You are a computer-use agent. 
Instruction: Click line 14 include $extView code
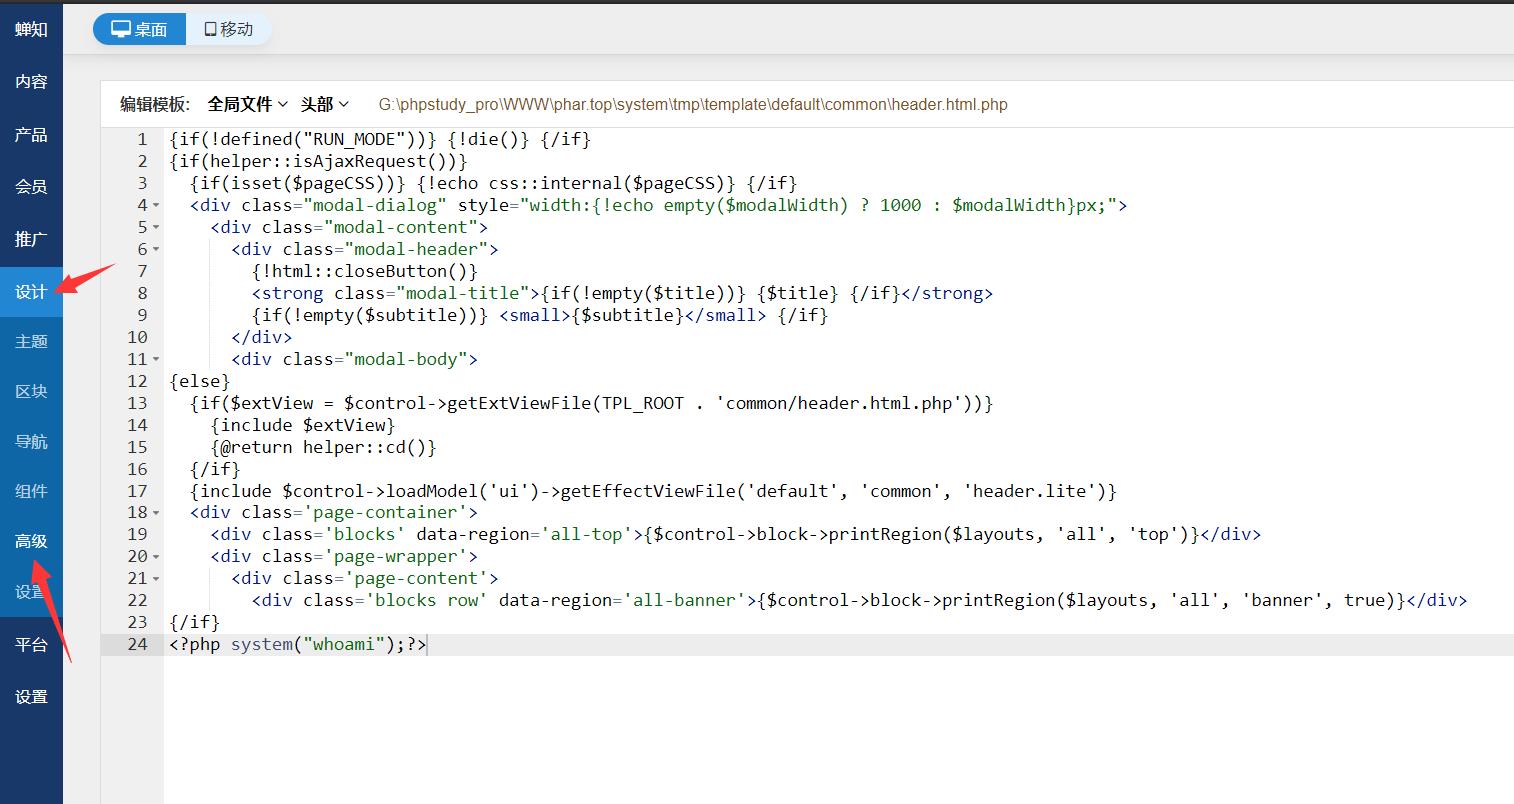[x=303, y=425]
